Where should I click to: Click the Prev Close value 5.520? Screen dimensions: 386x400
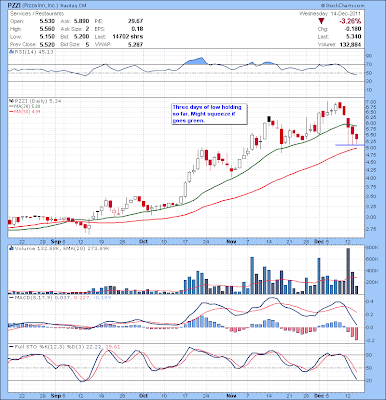tap(47, 44)
